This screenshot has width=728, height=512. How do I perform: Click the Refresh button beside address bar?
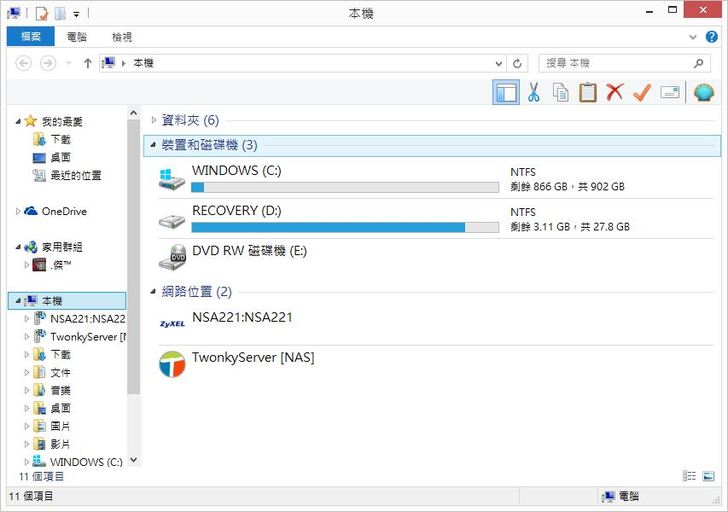517,63
